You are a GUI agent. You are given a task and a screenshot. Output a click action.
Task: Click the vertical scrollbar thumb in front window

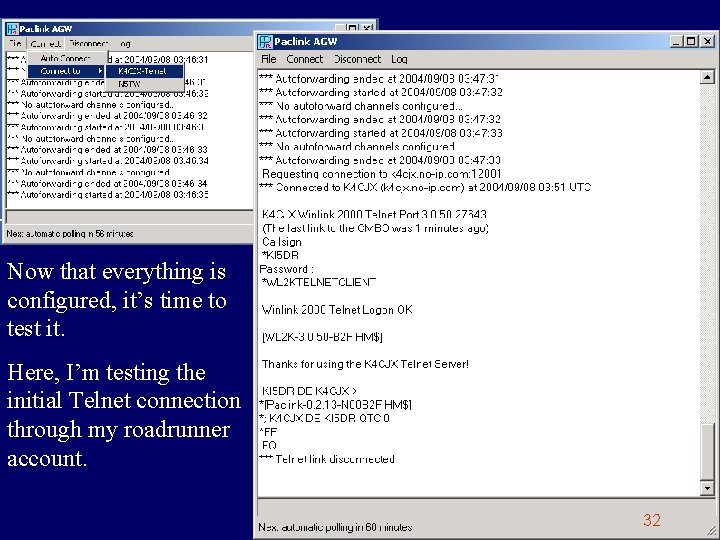click(707, 452)
